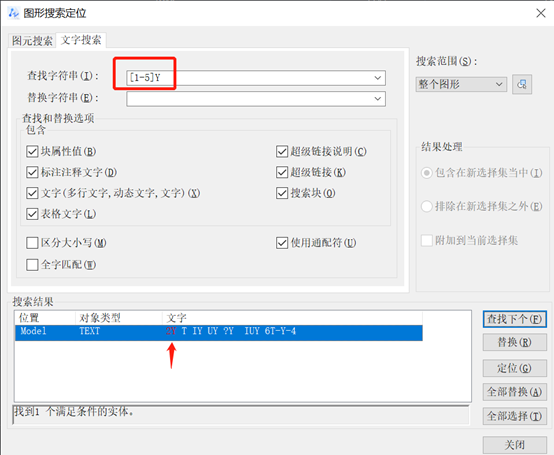Click the 定位(G) button

point(514,368)
